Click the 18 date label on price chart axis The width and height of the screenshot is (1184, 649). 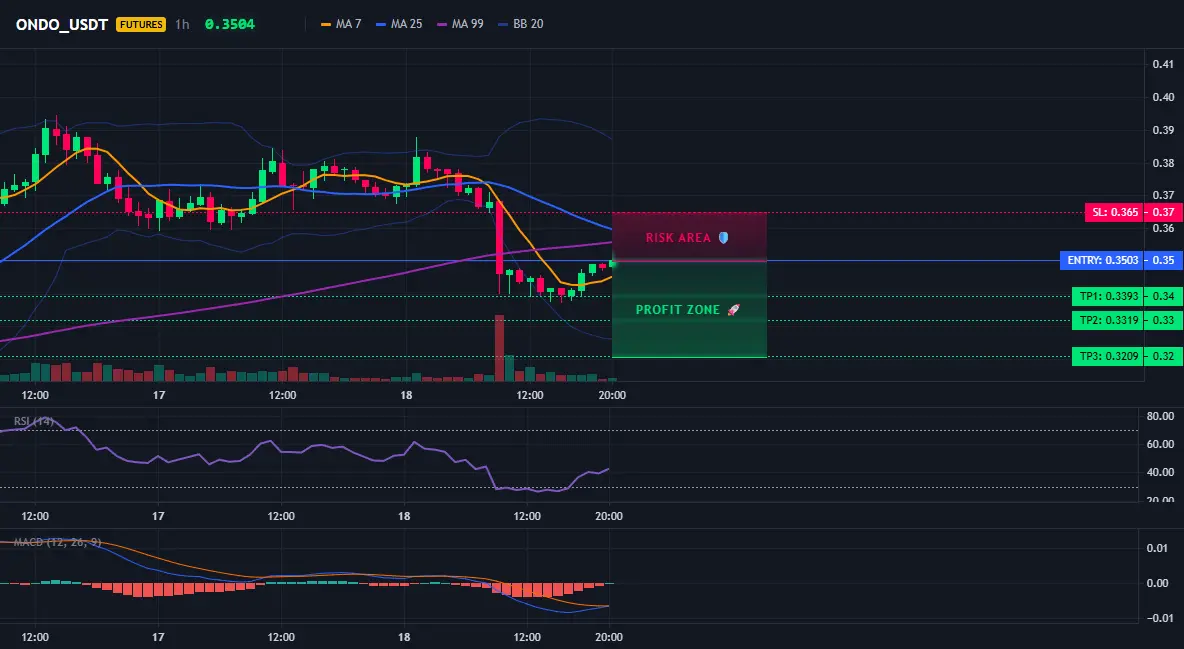click(406, 395)
